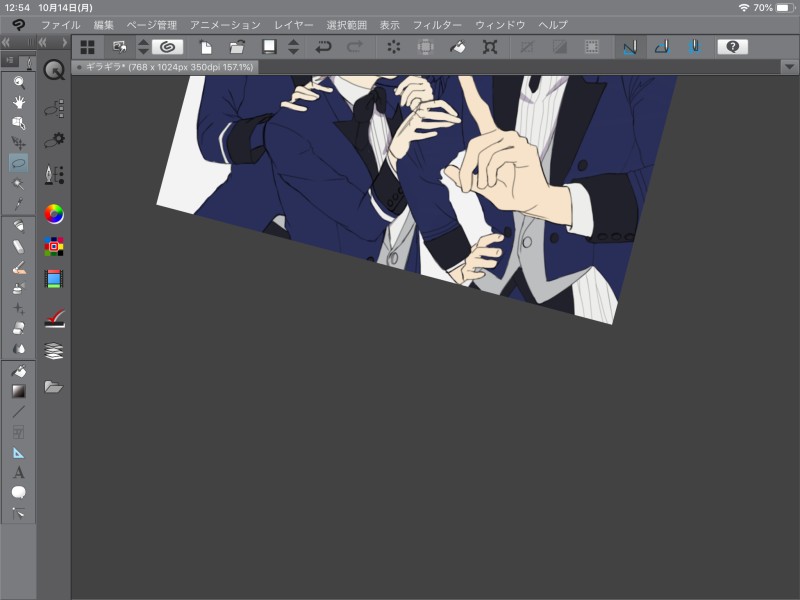800x600 pixels.
Task: Select the Fill bucket tool
Action: [18, 371]
